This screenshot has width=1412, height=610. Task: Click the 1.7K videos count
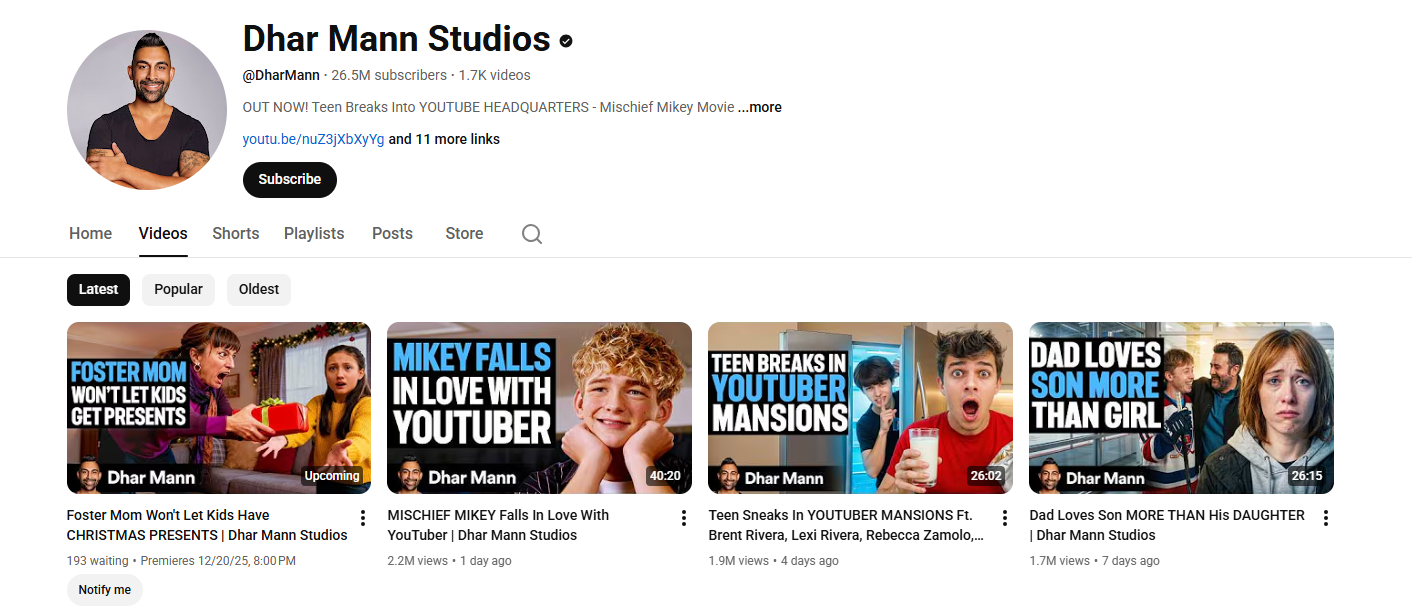(494, 75)
